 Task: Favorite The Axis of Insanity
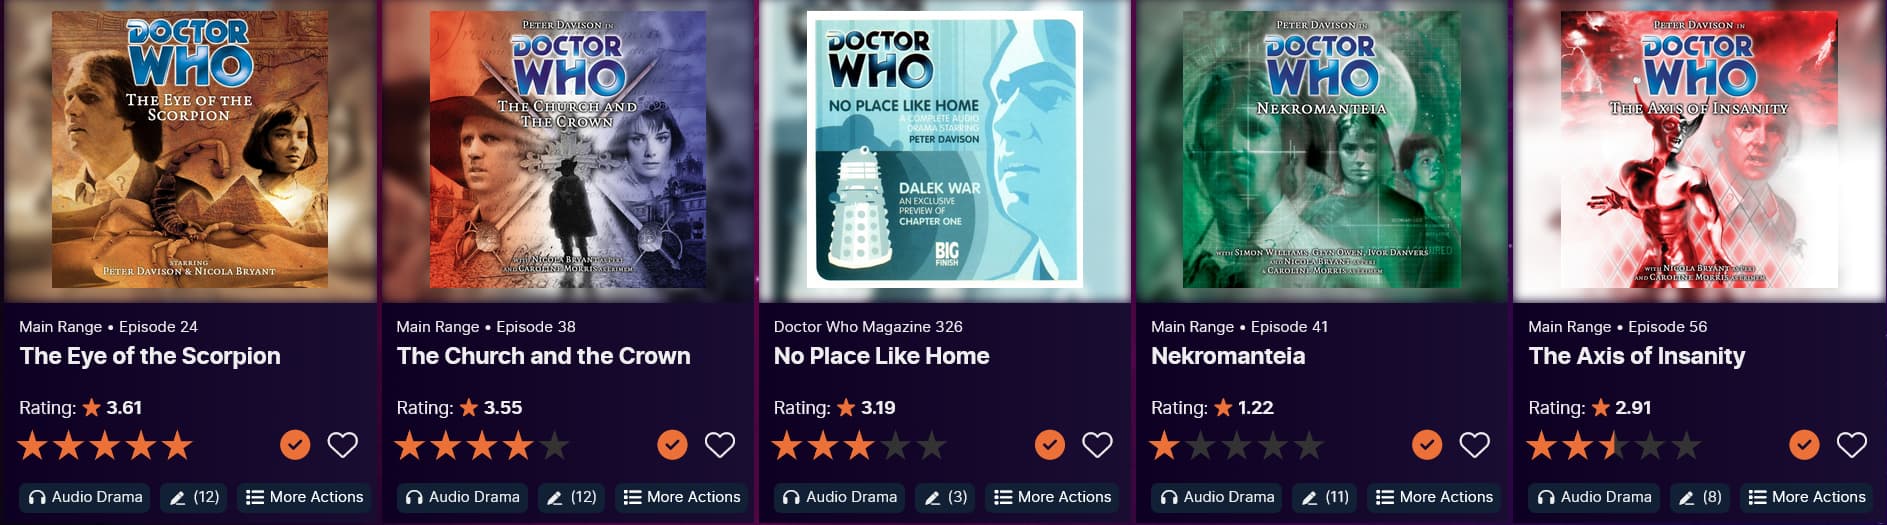tap(1852, 445)
